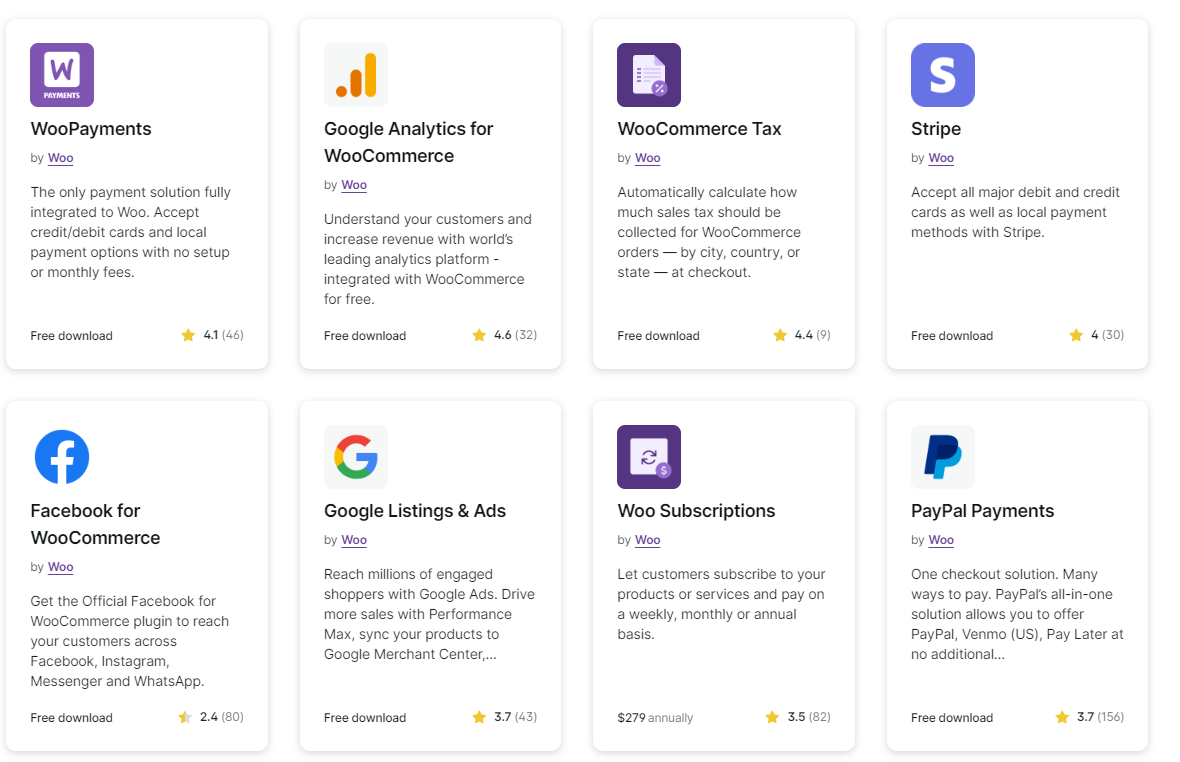Click Woo vendor link under Facebook for WooCommerce
Viewport: 1180px width, 762px height.
click(x=61, y=567)
